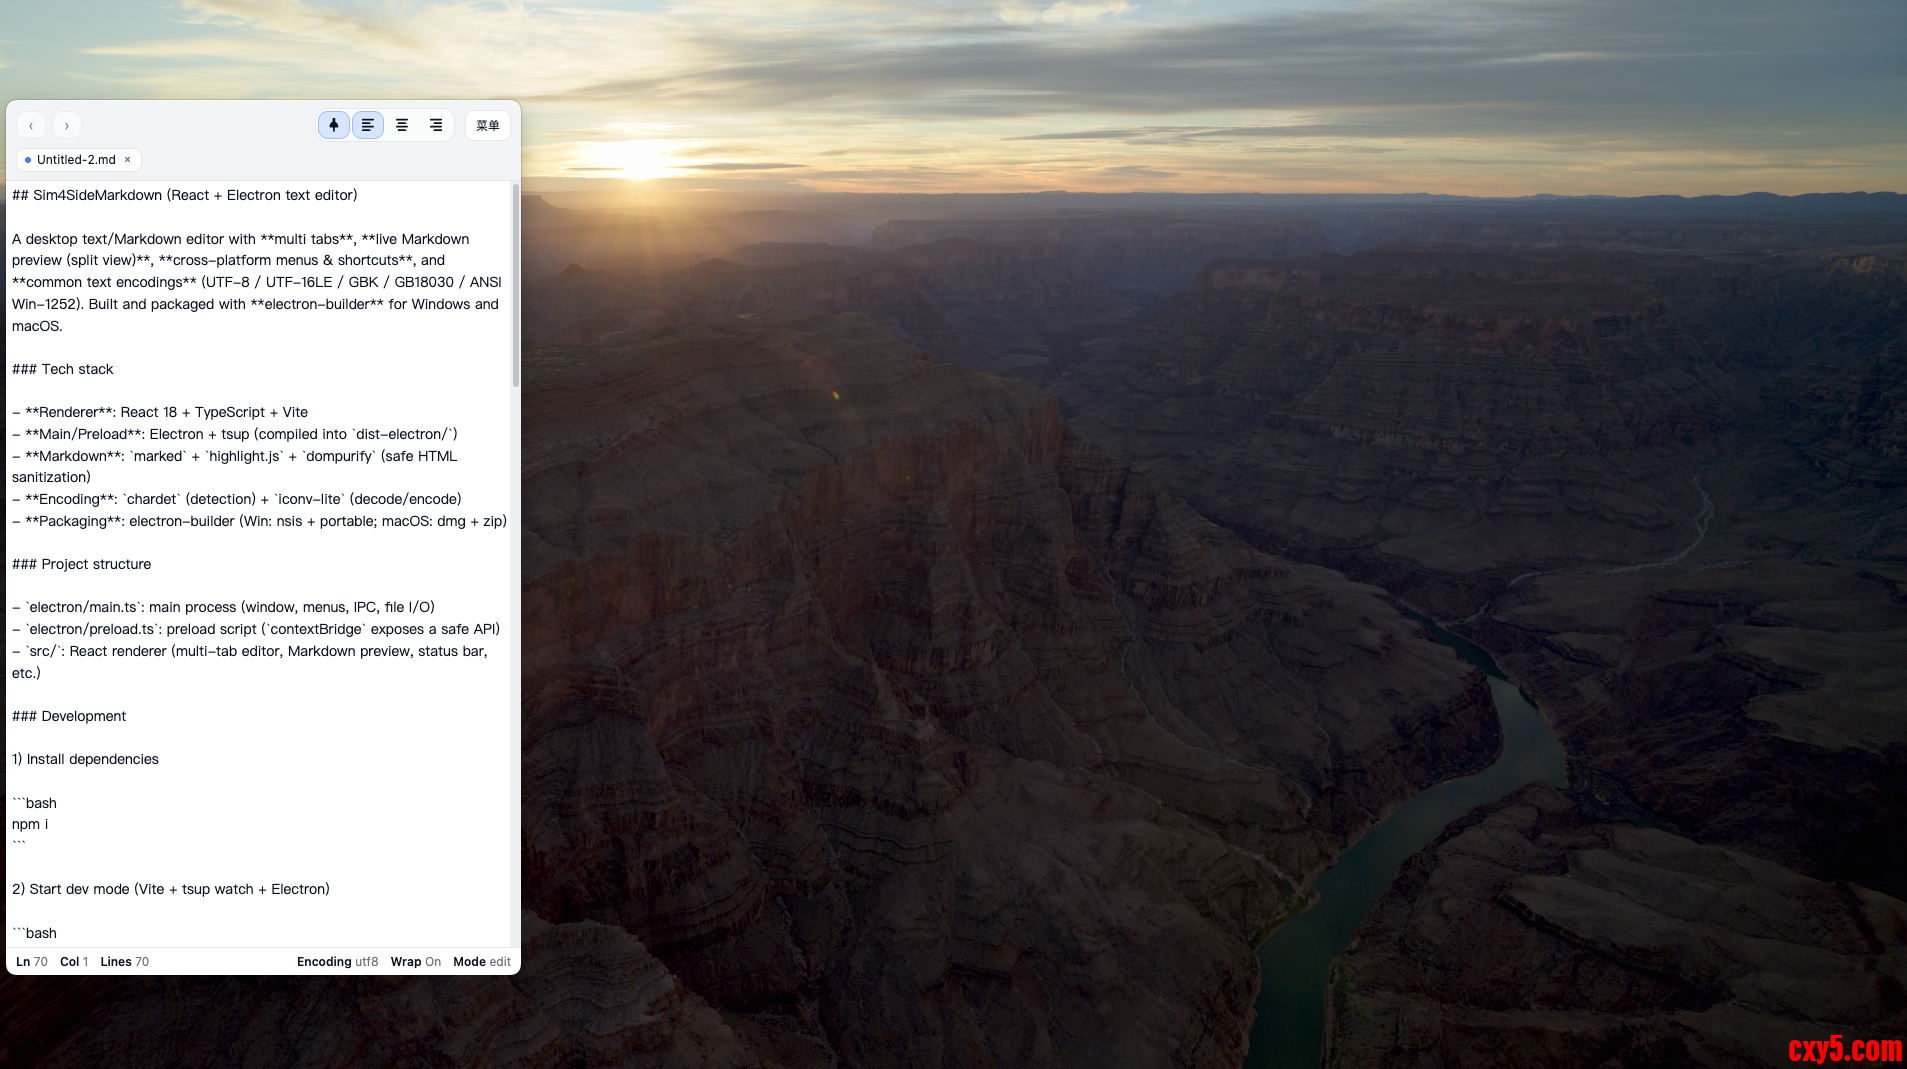
Task: Click the Encoding utf8 status item
Action: tap(337, 962)
